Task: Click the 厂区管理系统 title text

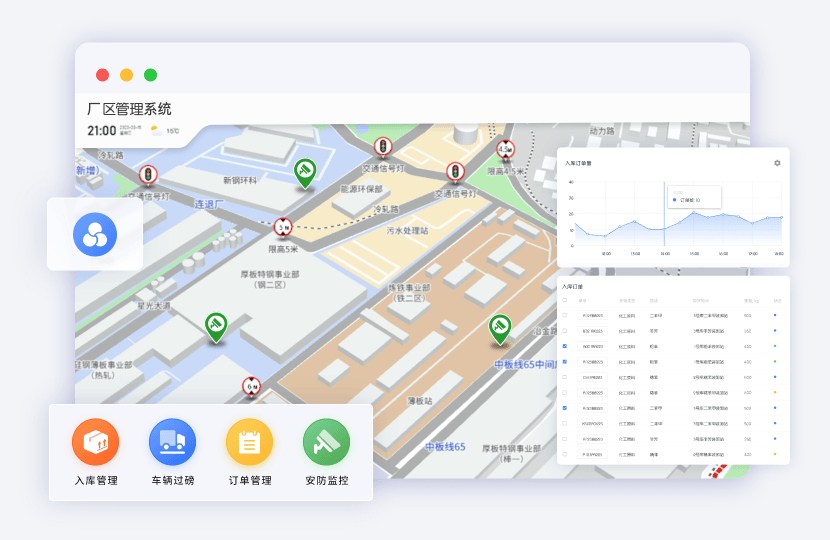Action: click(x=129, y=109)
